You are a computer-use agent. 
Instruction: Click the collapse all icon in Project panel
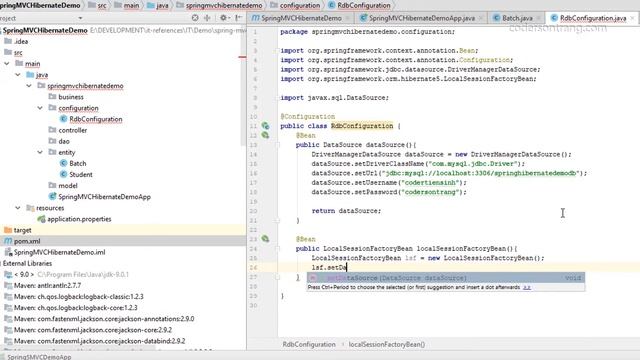(207, 18)
